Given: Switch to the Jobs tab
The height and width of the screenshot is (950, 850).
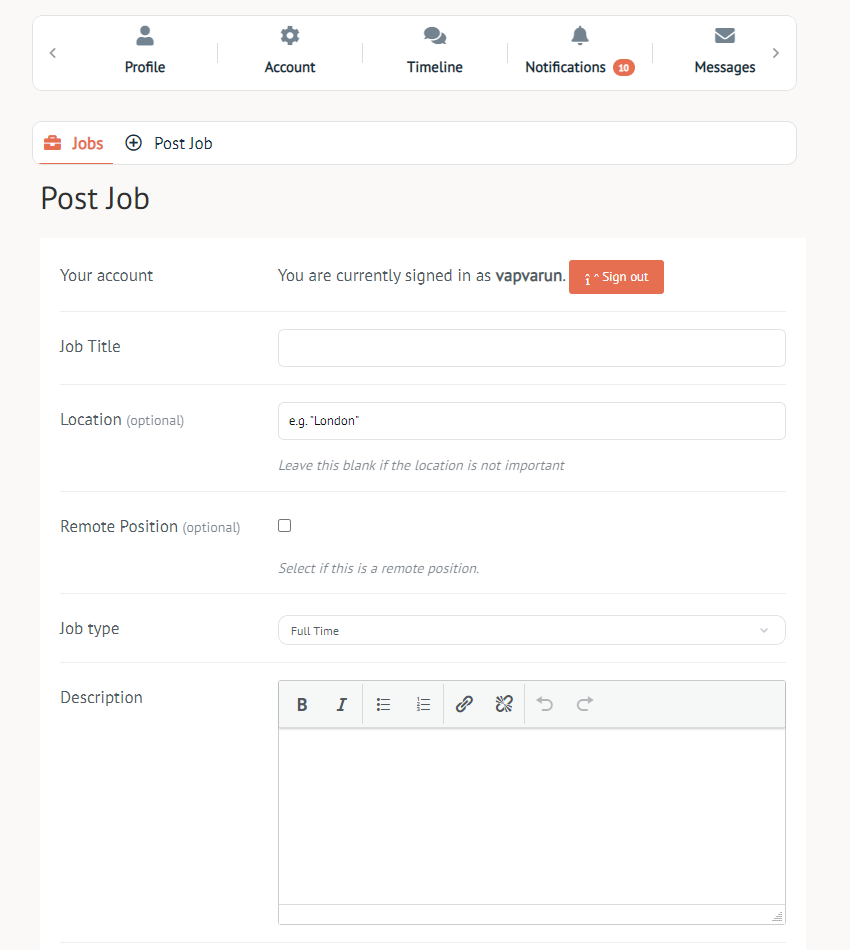Looking at the screenshot, I should click(x=74, y=143).
